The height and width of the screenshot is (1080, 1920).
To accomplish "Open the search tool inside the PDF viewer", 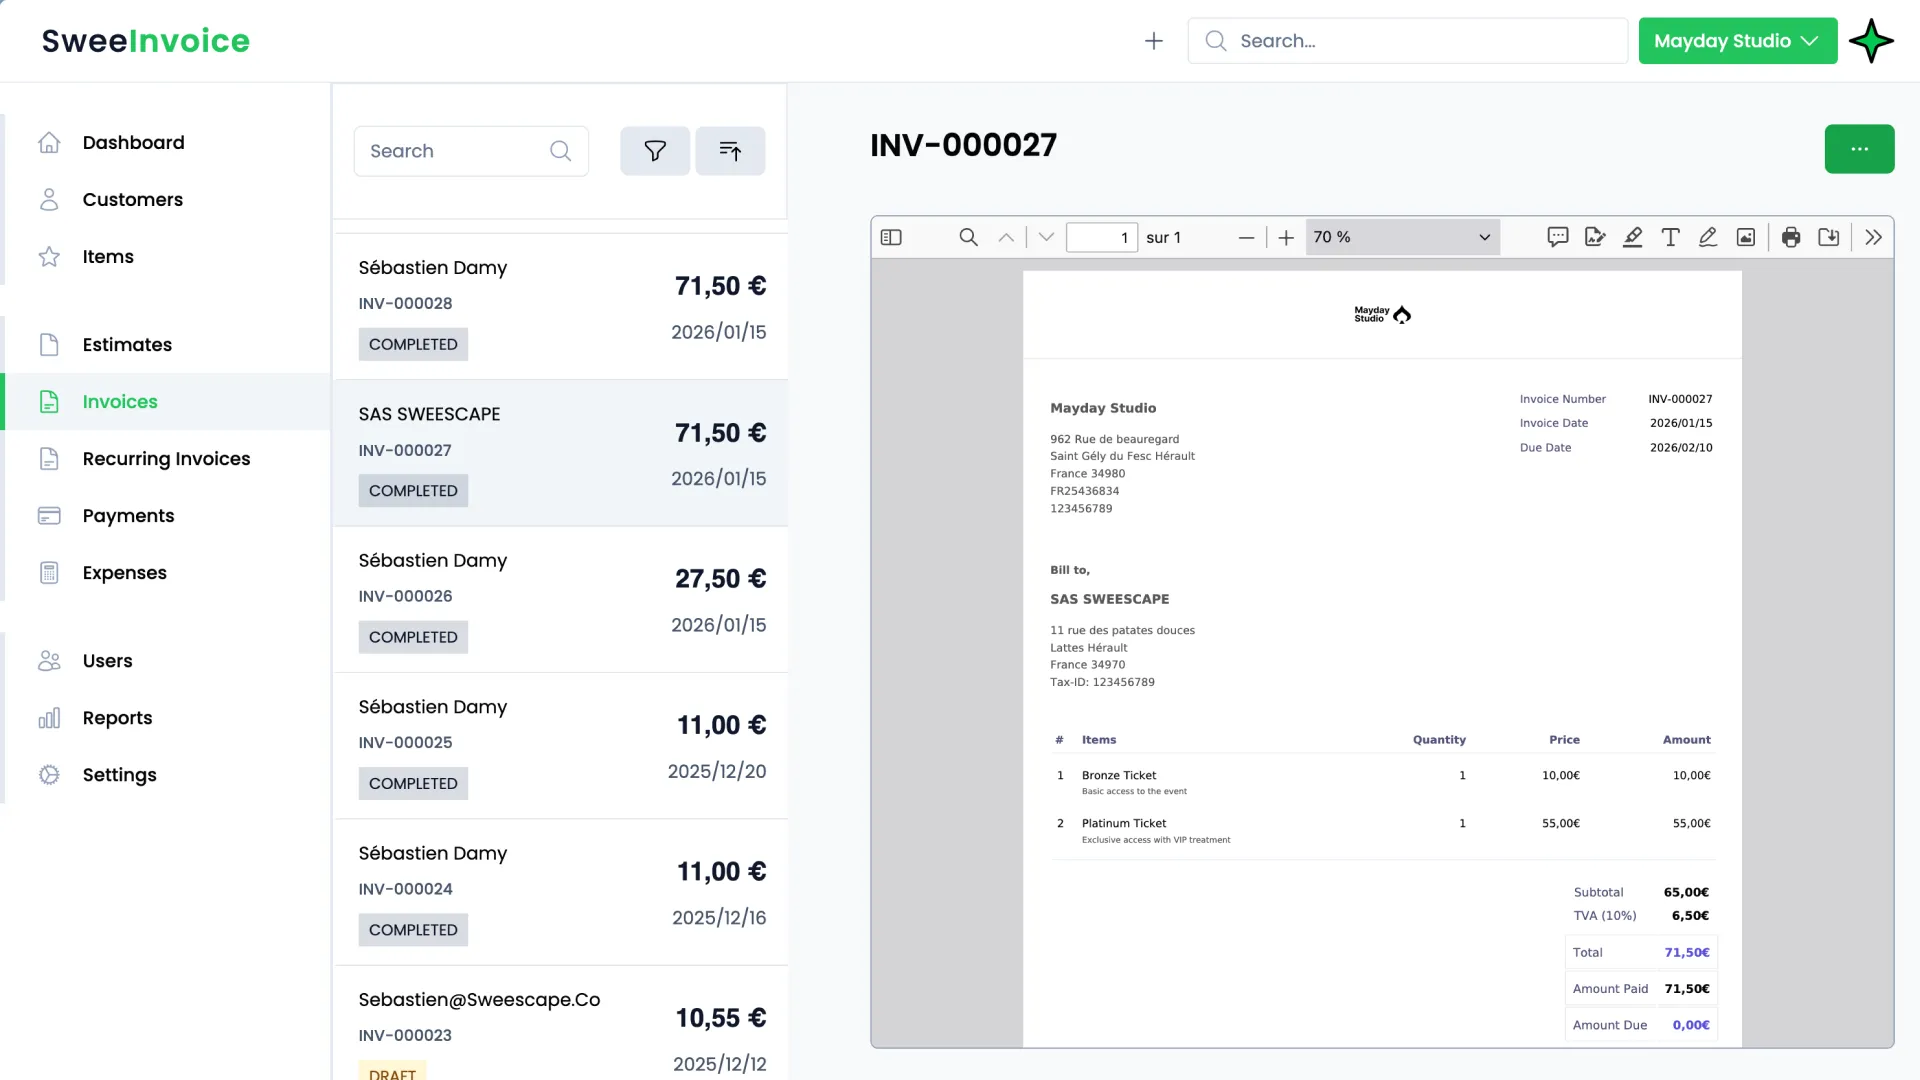I will pyautogui.click(x=968, y=237).
